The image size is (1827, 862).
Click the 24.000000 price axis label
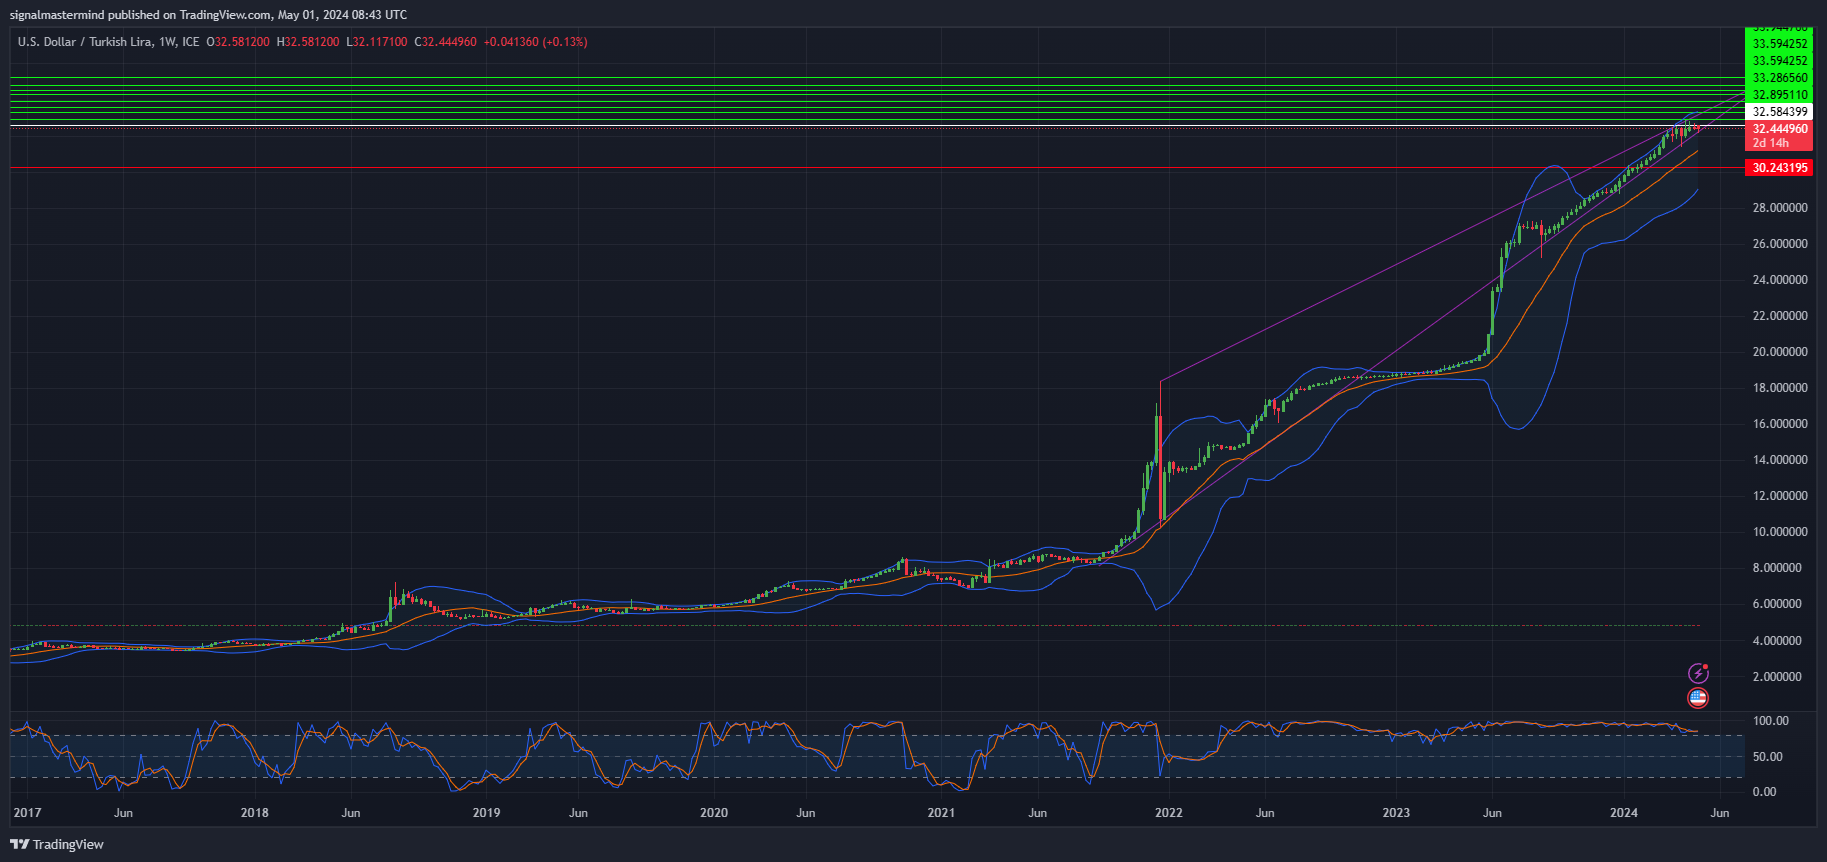(1780, 280)
